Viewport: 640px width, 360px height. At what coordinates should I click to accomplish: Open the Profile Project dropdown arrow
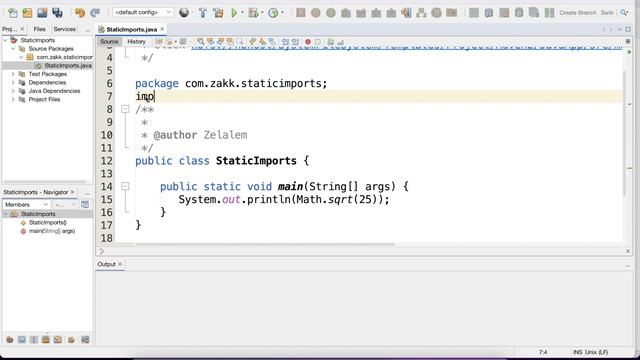click(x=282, y=13)
